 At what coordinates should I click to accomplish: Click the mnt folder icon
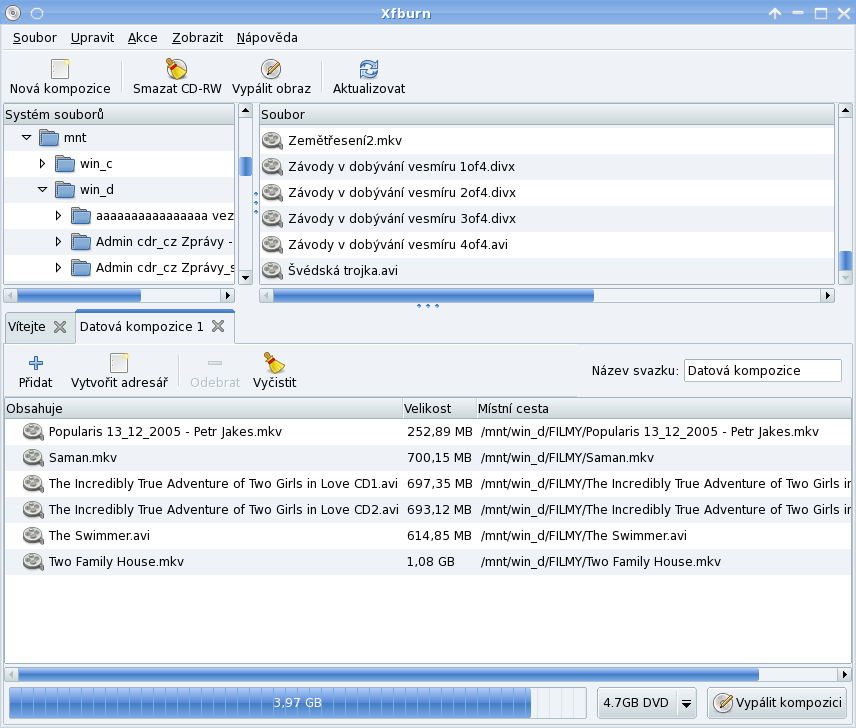tap(49, 138)
